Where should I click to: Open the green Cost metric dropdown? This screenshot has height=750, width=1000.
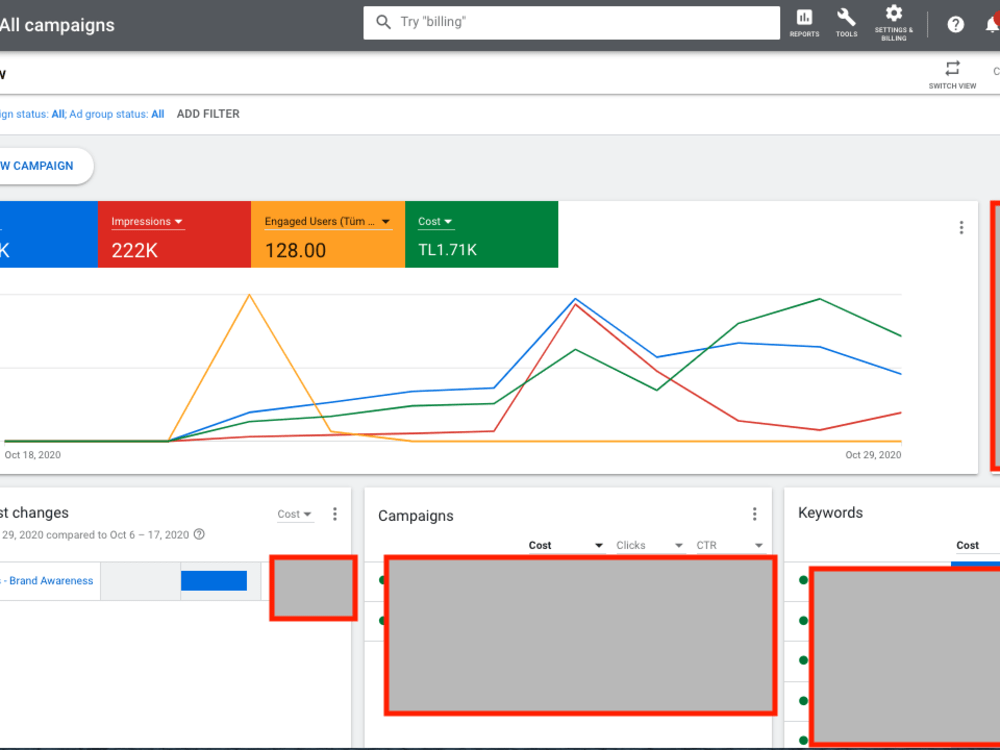click(x=436, y=222)
